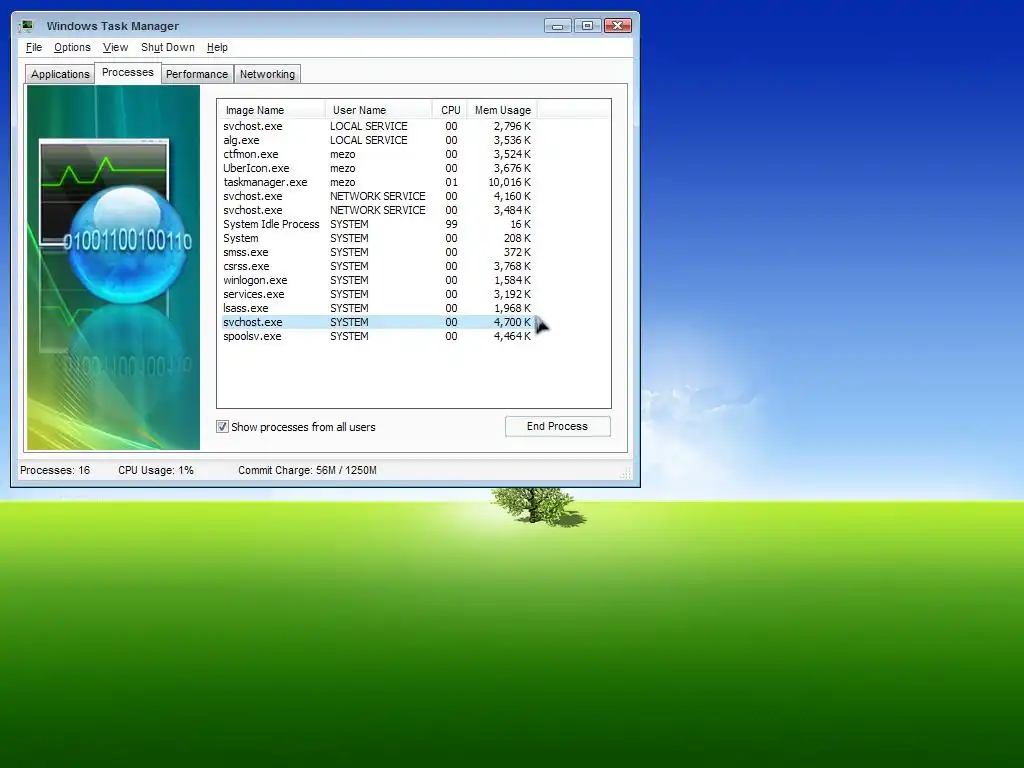Select svchost.exe using 2,796 K memory
The width and height of the screenshot is (1024, 768).
377,126
